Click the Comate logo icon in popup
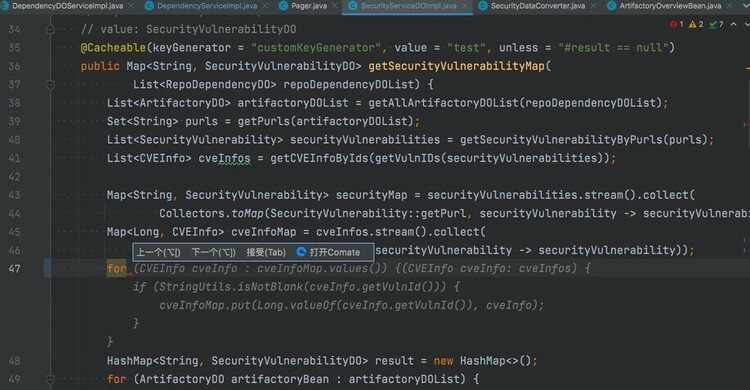The height and width of the screenshot is (390, 750). pos(301,252)
